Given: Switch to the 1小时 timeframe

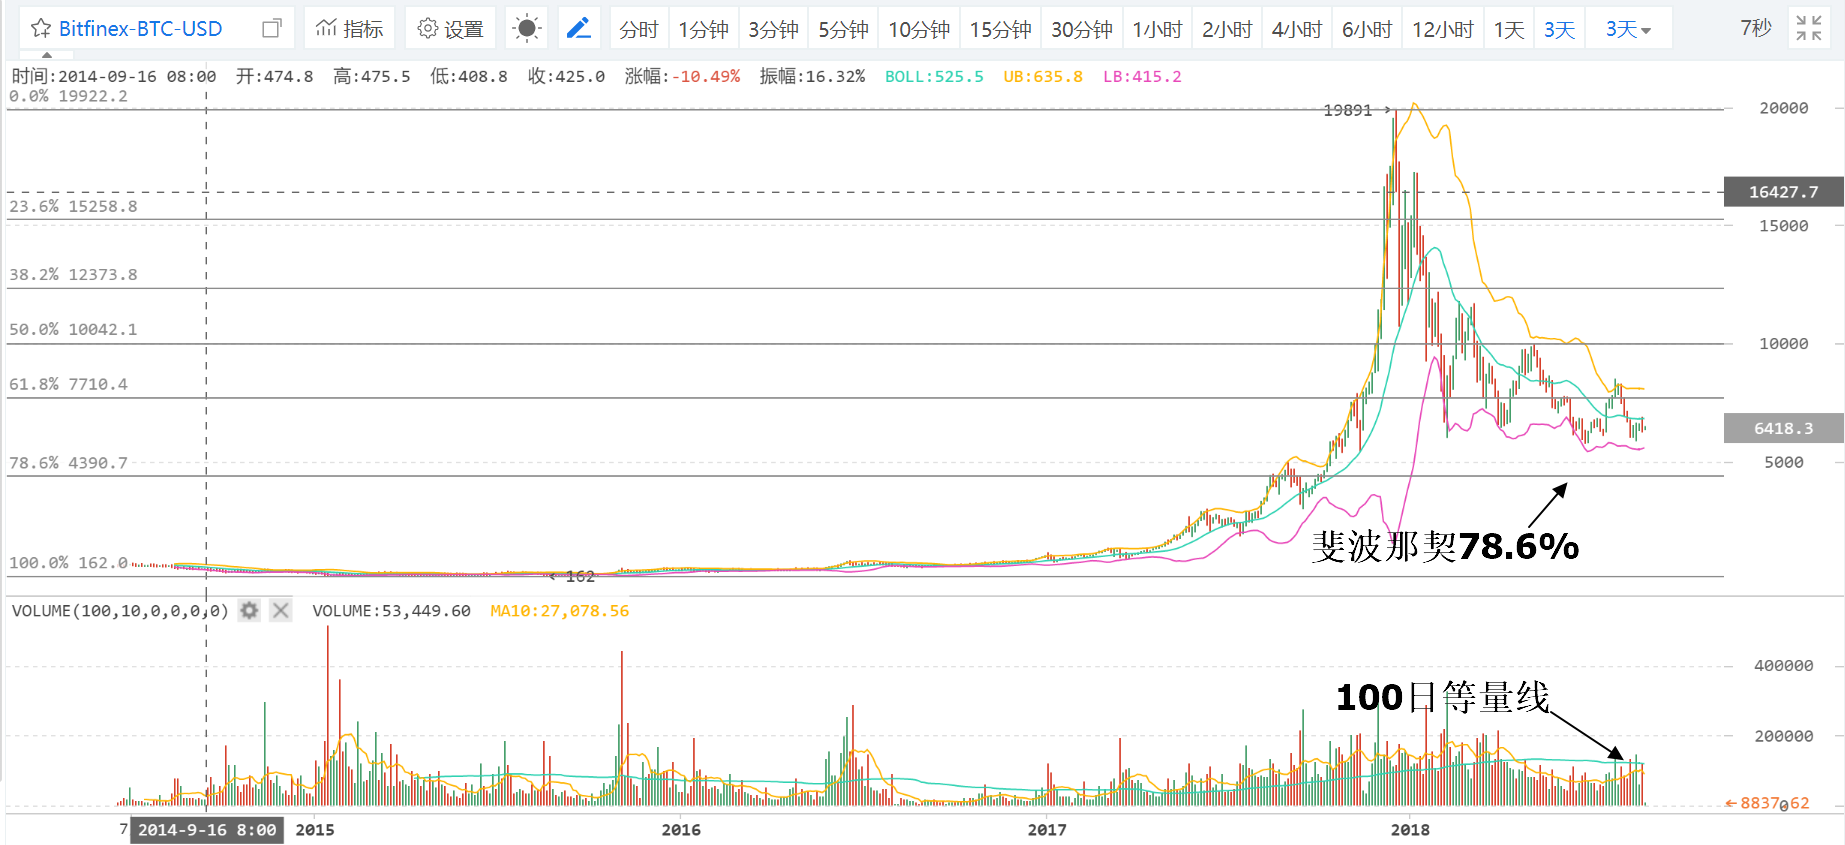Looking at the screenshot, I should pyautogui.click(x=1157, y=29).
